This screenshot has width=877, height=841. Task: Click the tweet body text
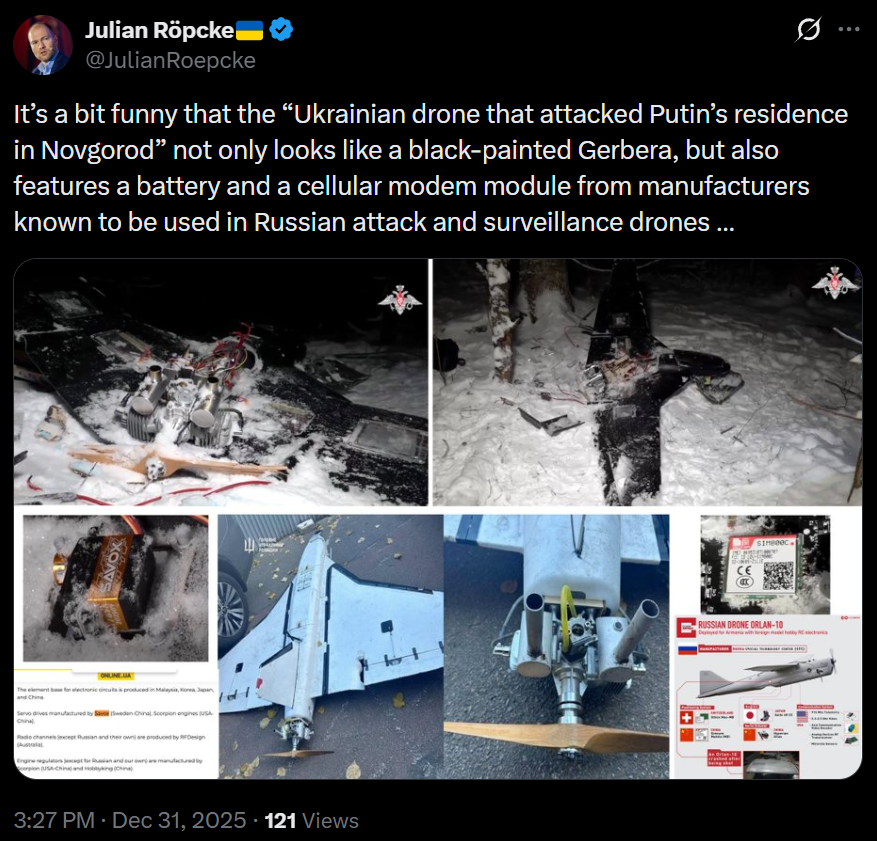coord(431,168)
